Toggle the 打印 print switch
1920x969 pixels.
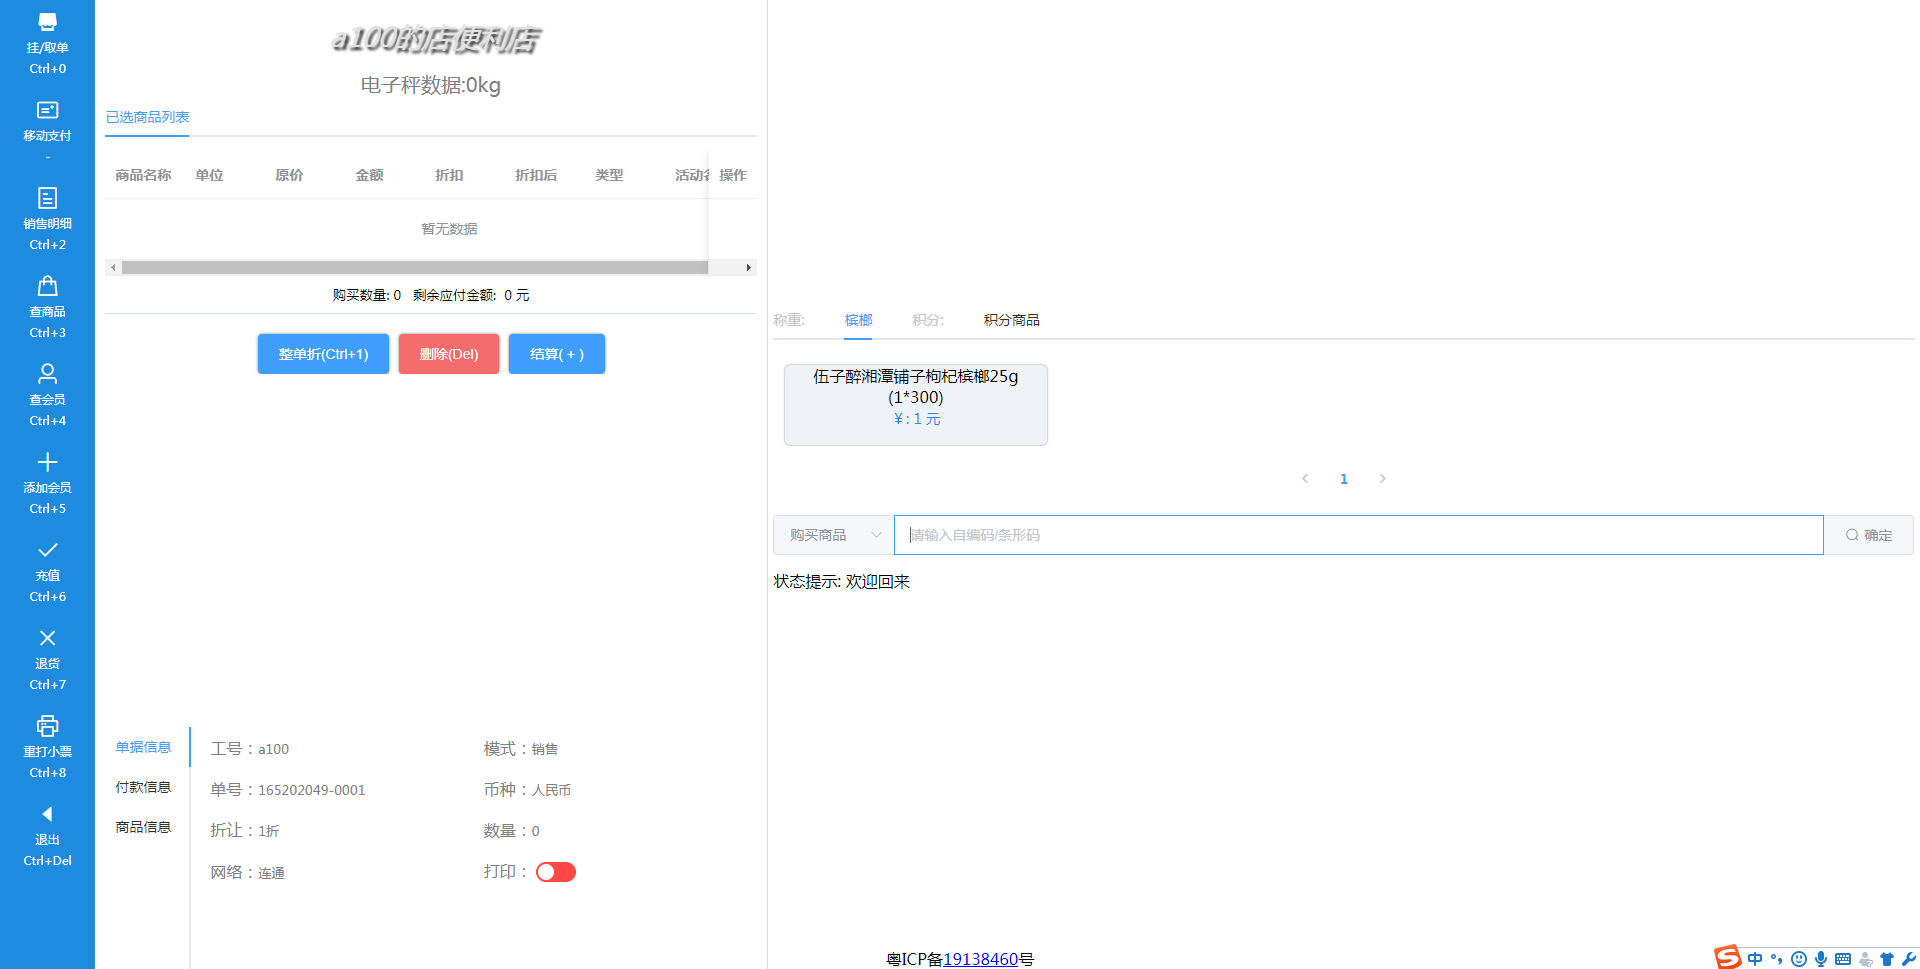[x=556, y=872]
